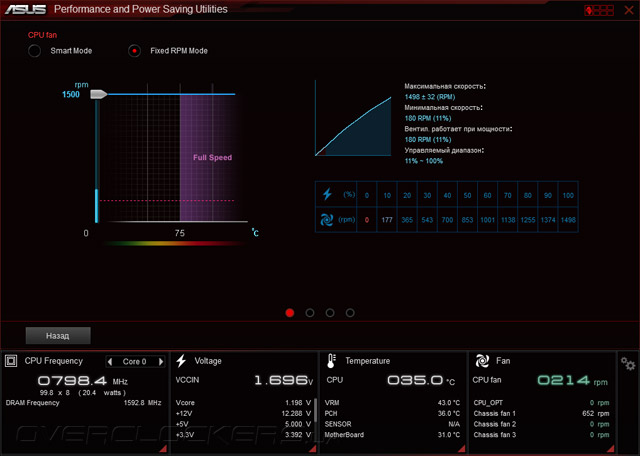Click the MotherBoard temperature row
Screen dimensions: 640x456
[392, 435]
